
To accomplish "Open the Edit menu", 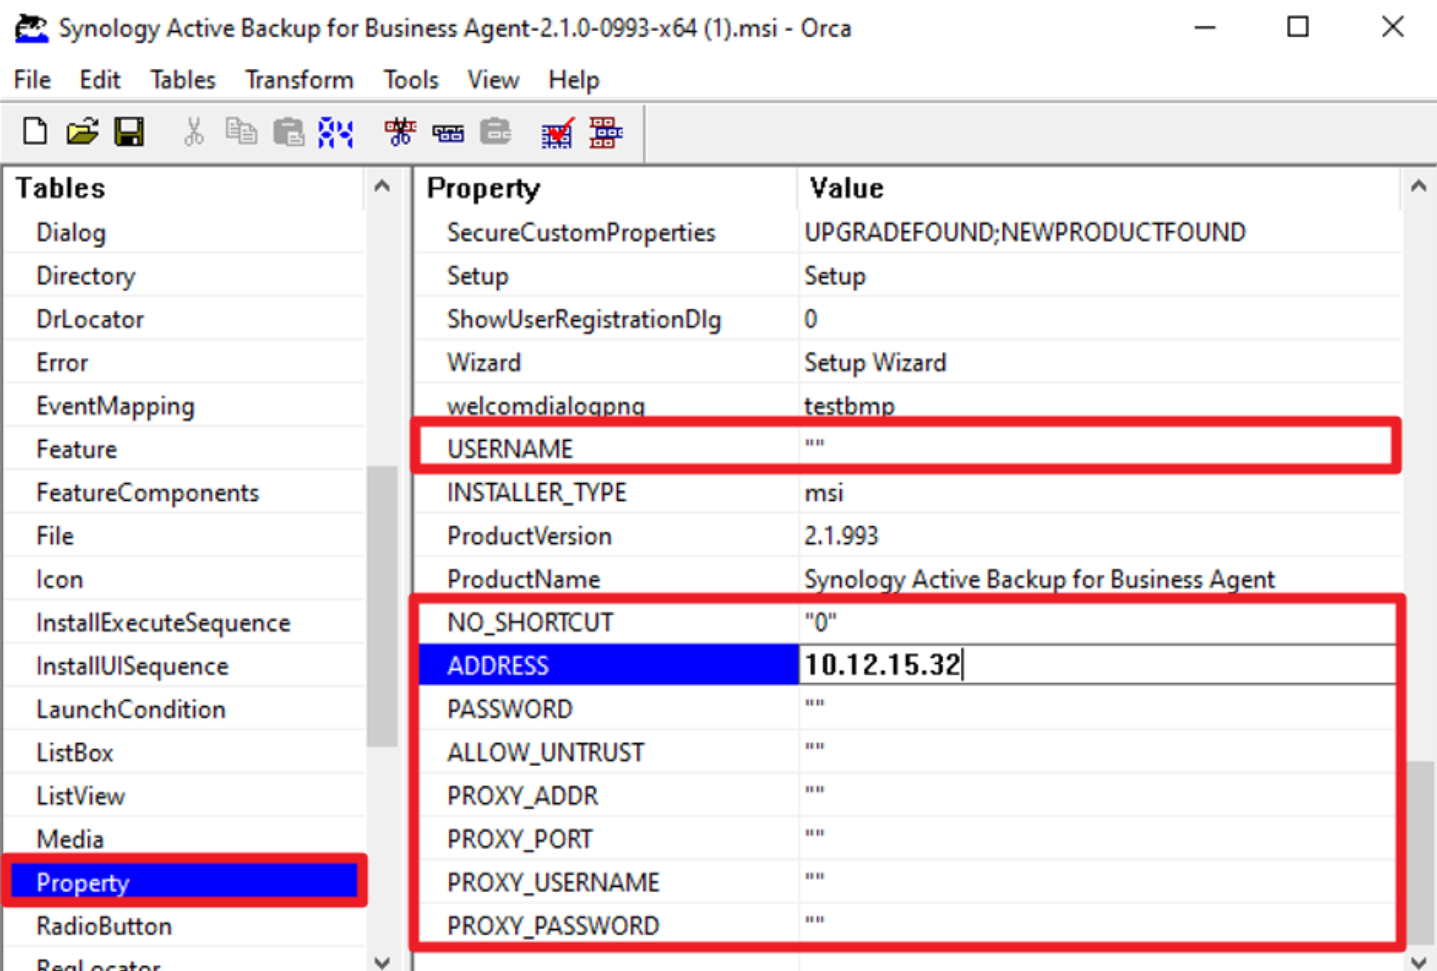I will (100, 80).
